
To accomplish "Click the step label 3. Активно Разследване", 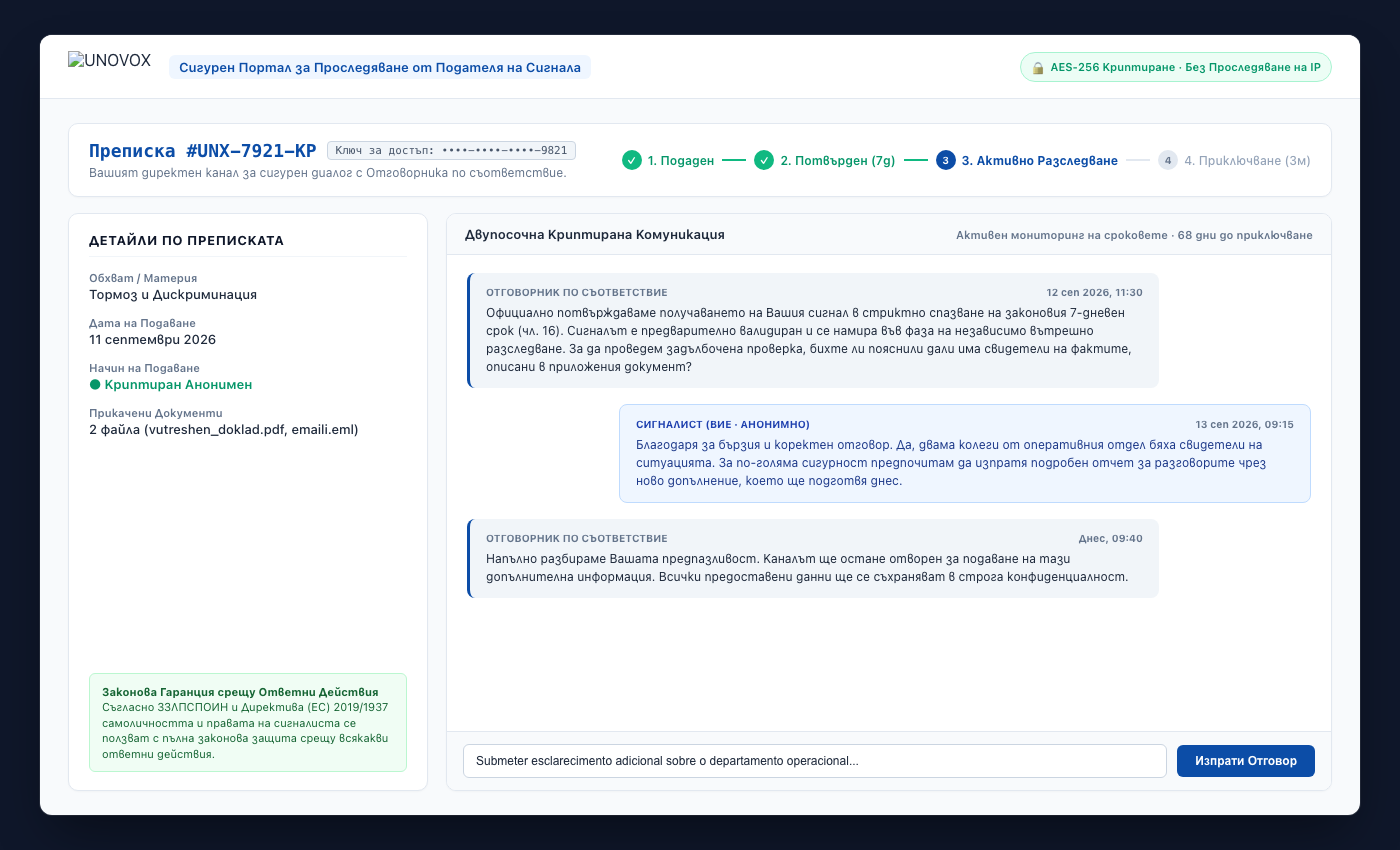I will 1040,161.
